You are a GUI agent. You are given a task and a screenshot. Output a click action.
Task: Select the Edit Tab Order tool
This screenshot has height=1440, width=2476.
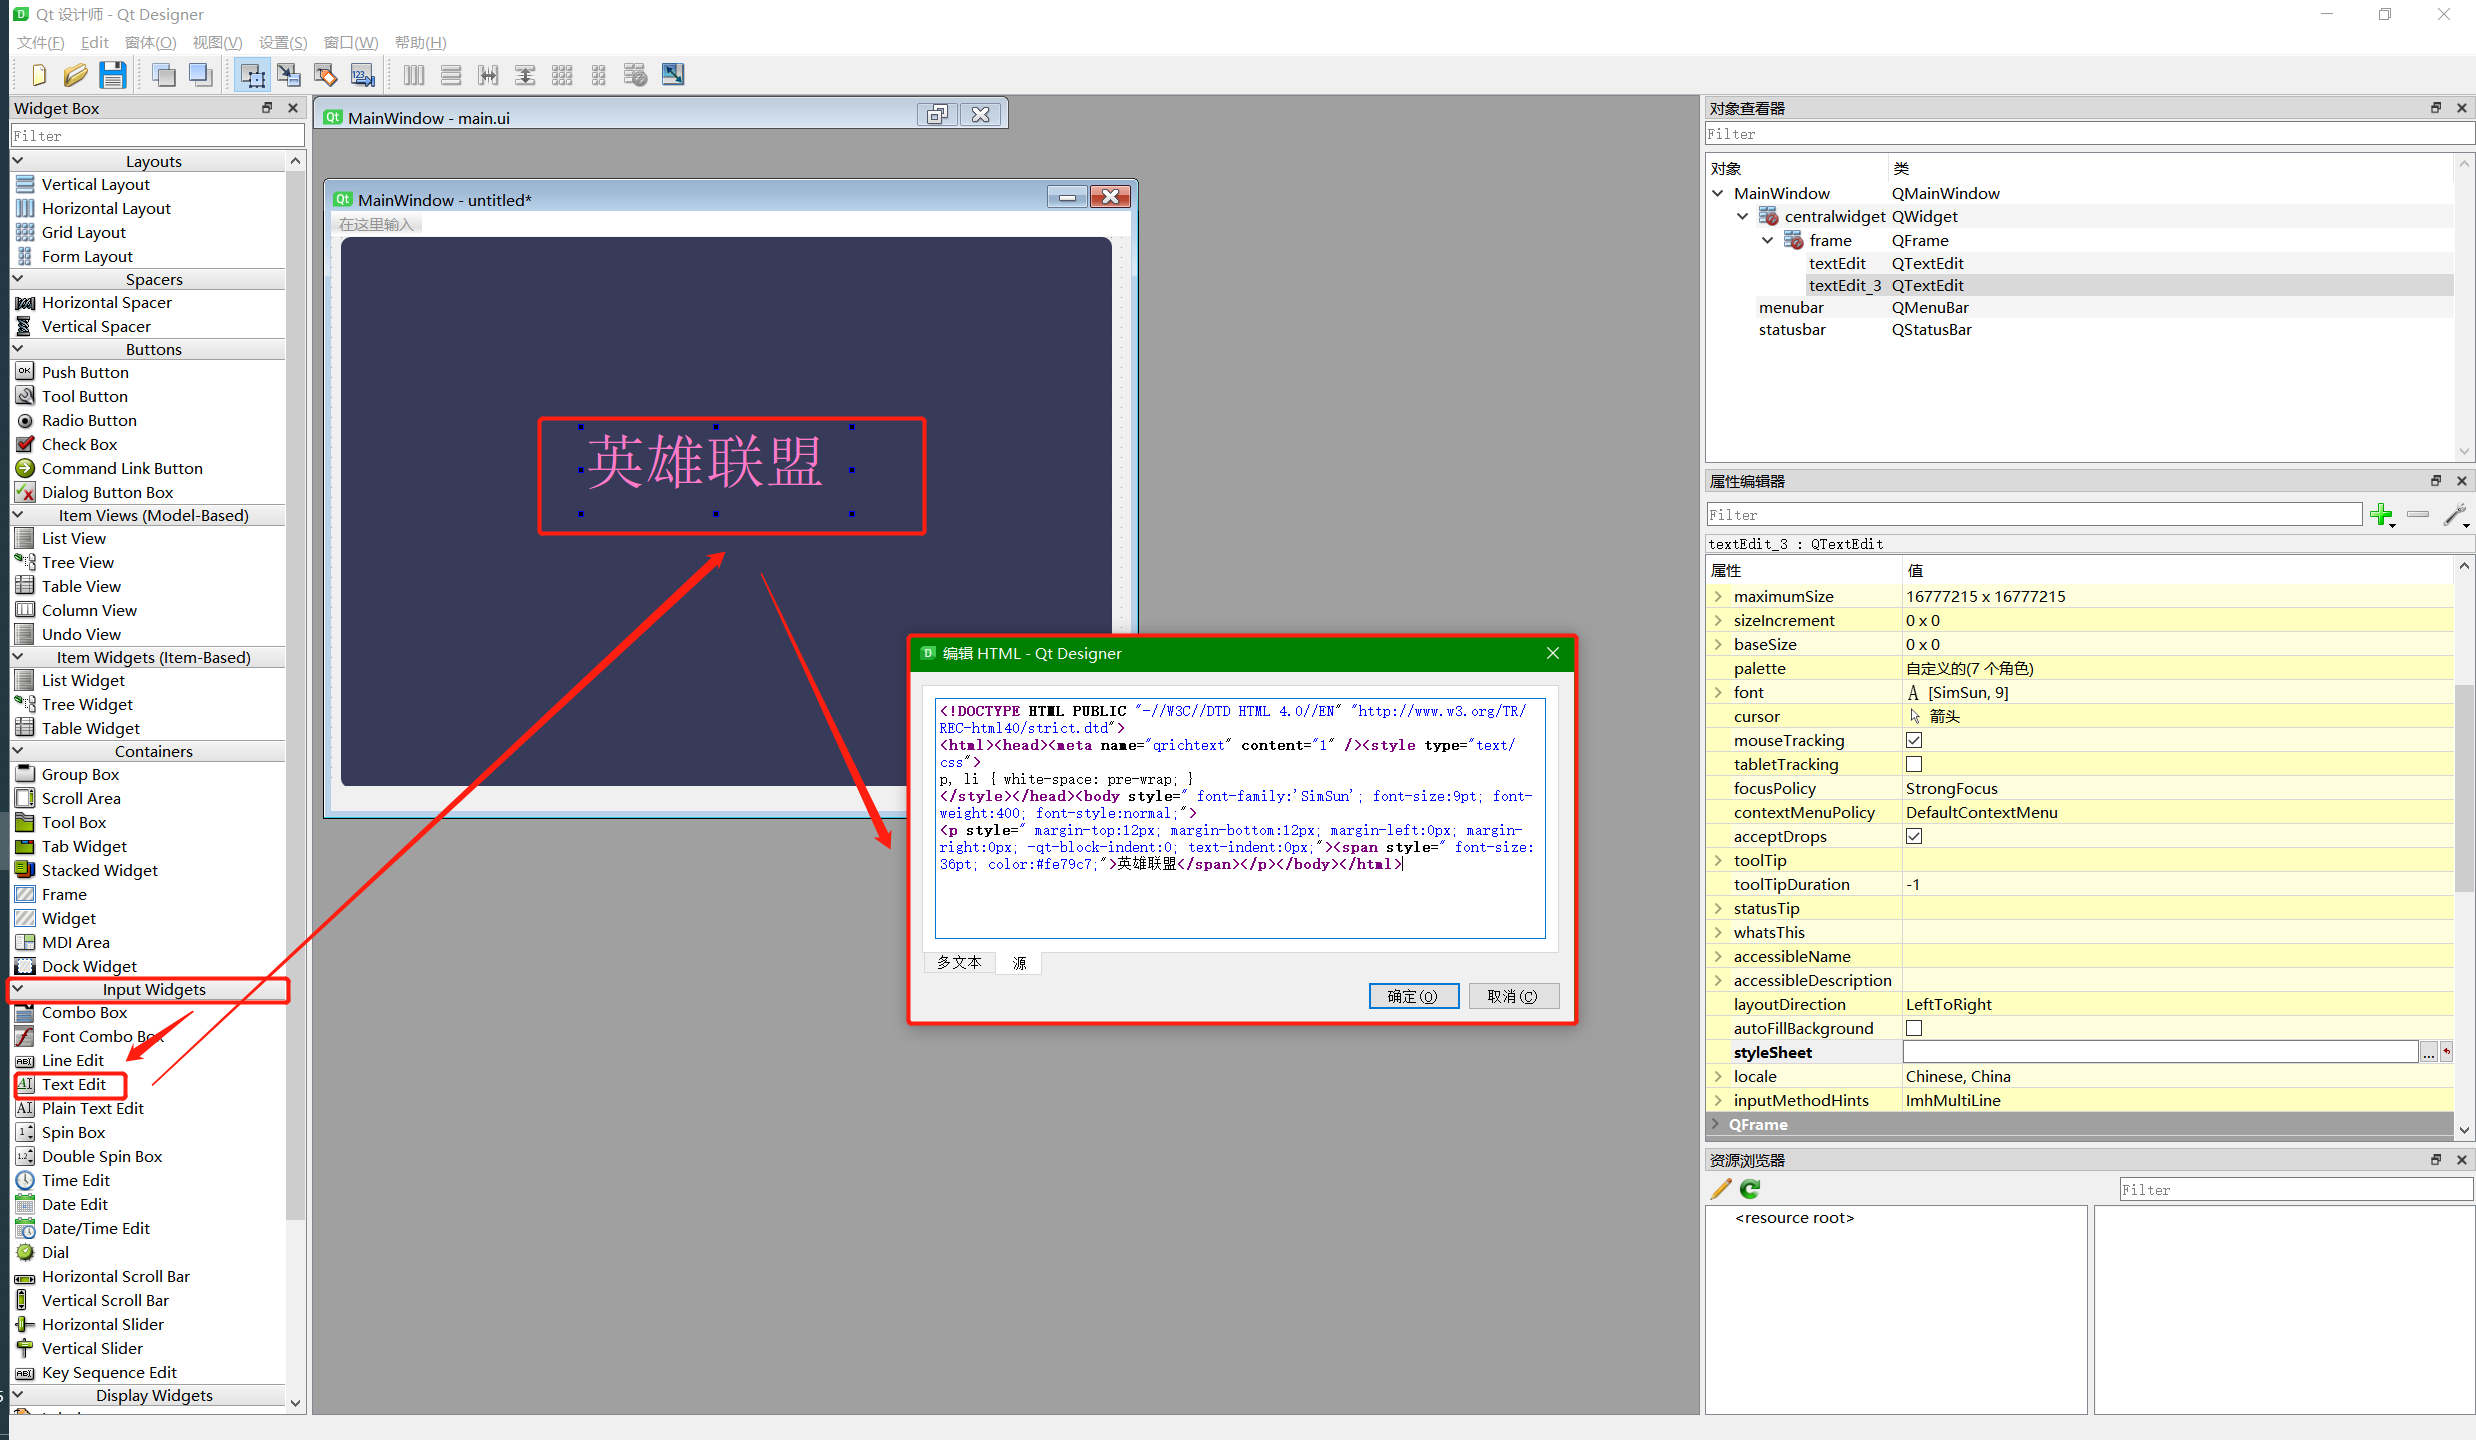(x=362, y=74)
